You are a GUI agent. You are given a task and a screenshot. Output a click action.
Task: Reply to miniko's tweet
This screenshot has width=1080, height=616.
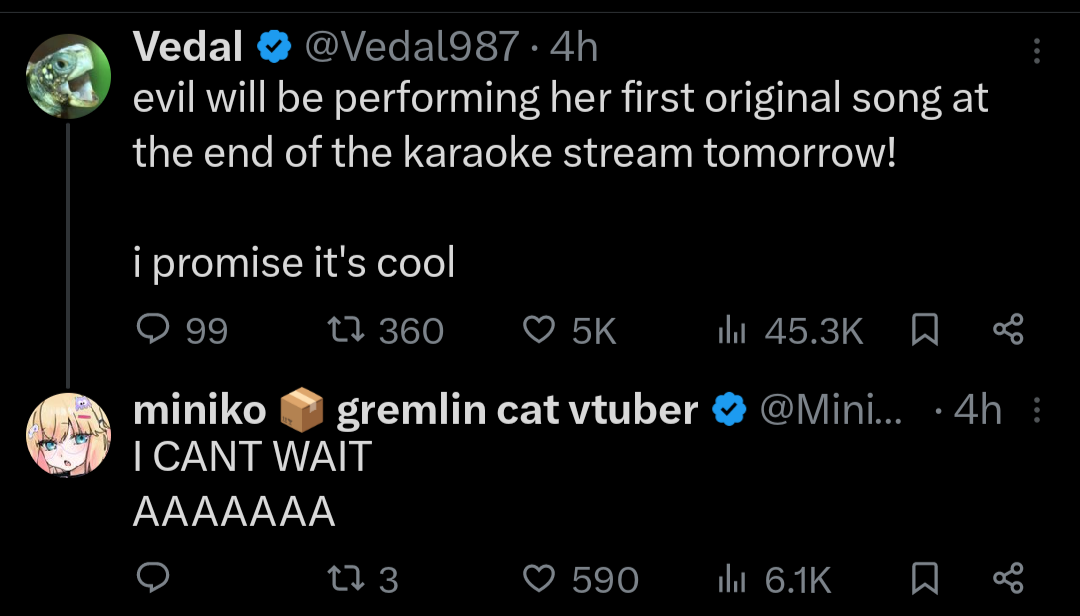point(153,578)
